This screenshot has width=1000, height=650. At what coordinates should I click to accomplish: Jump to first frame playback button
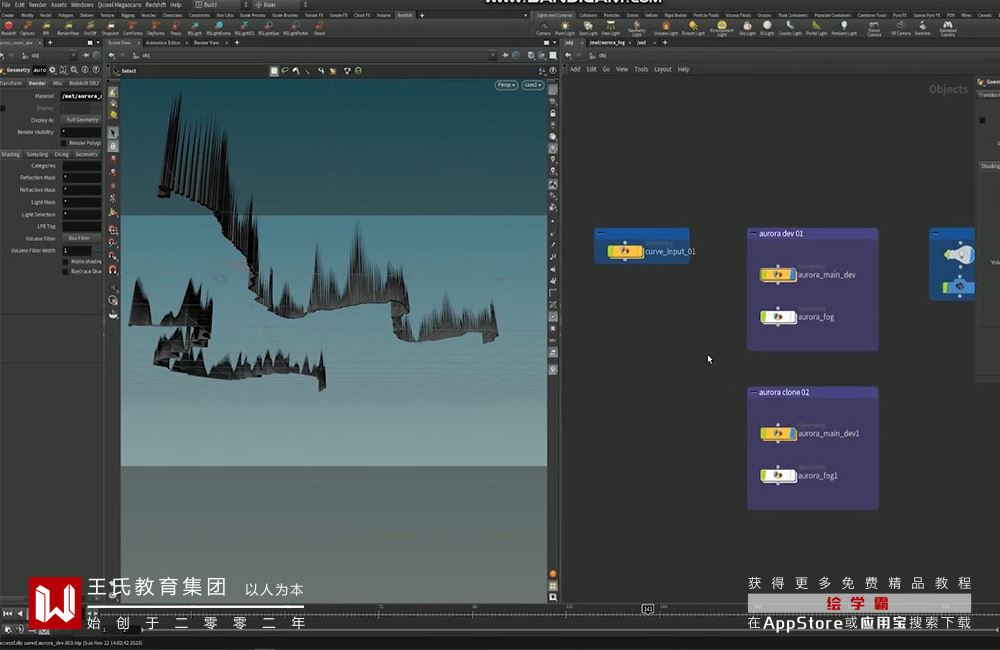coord(7,614)
